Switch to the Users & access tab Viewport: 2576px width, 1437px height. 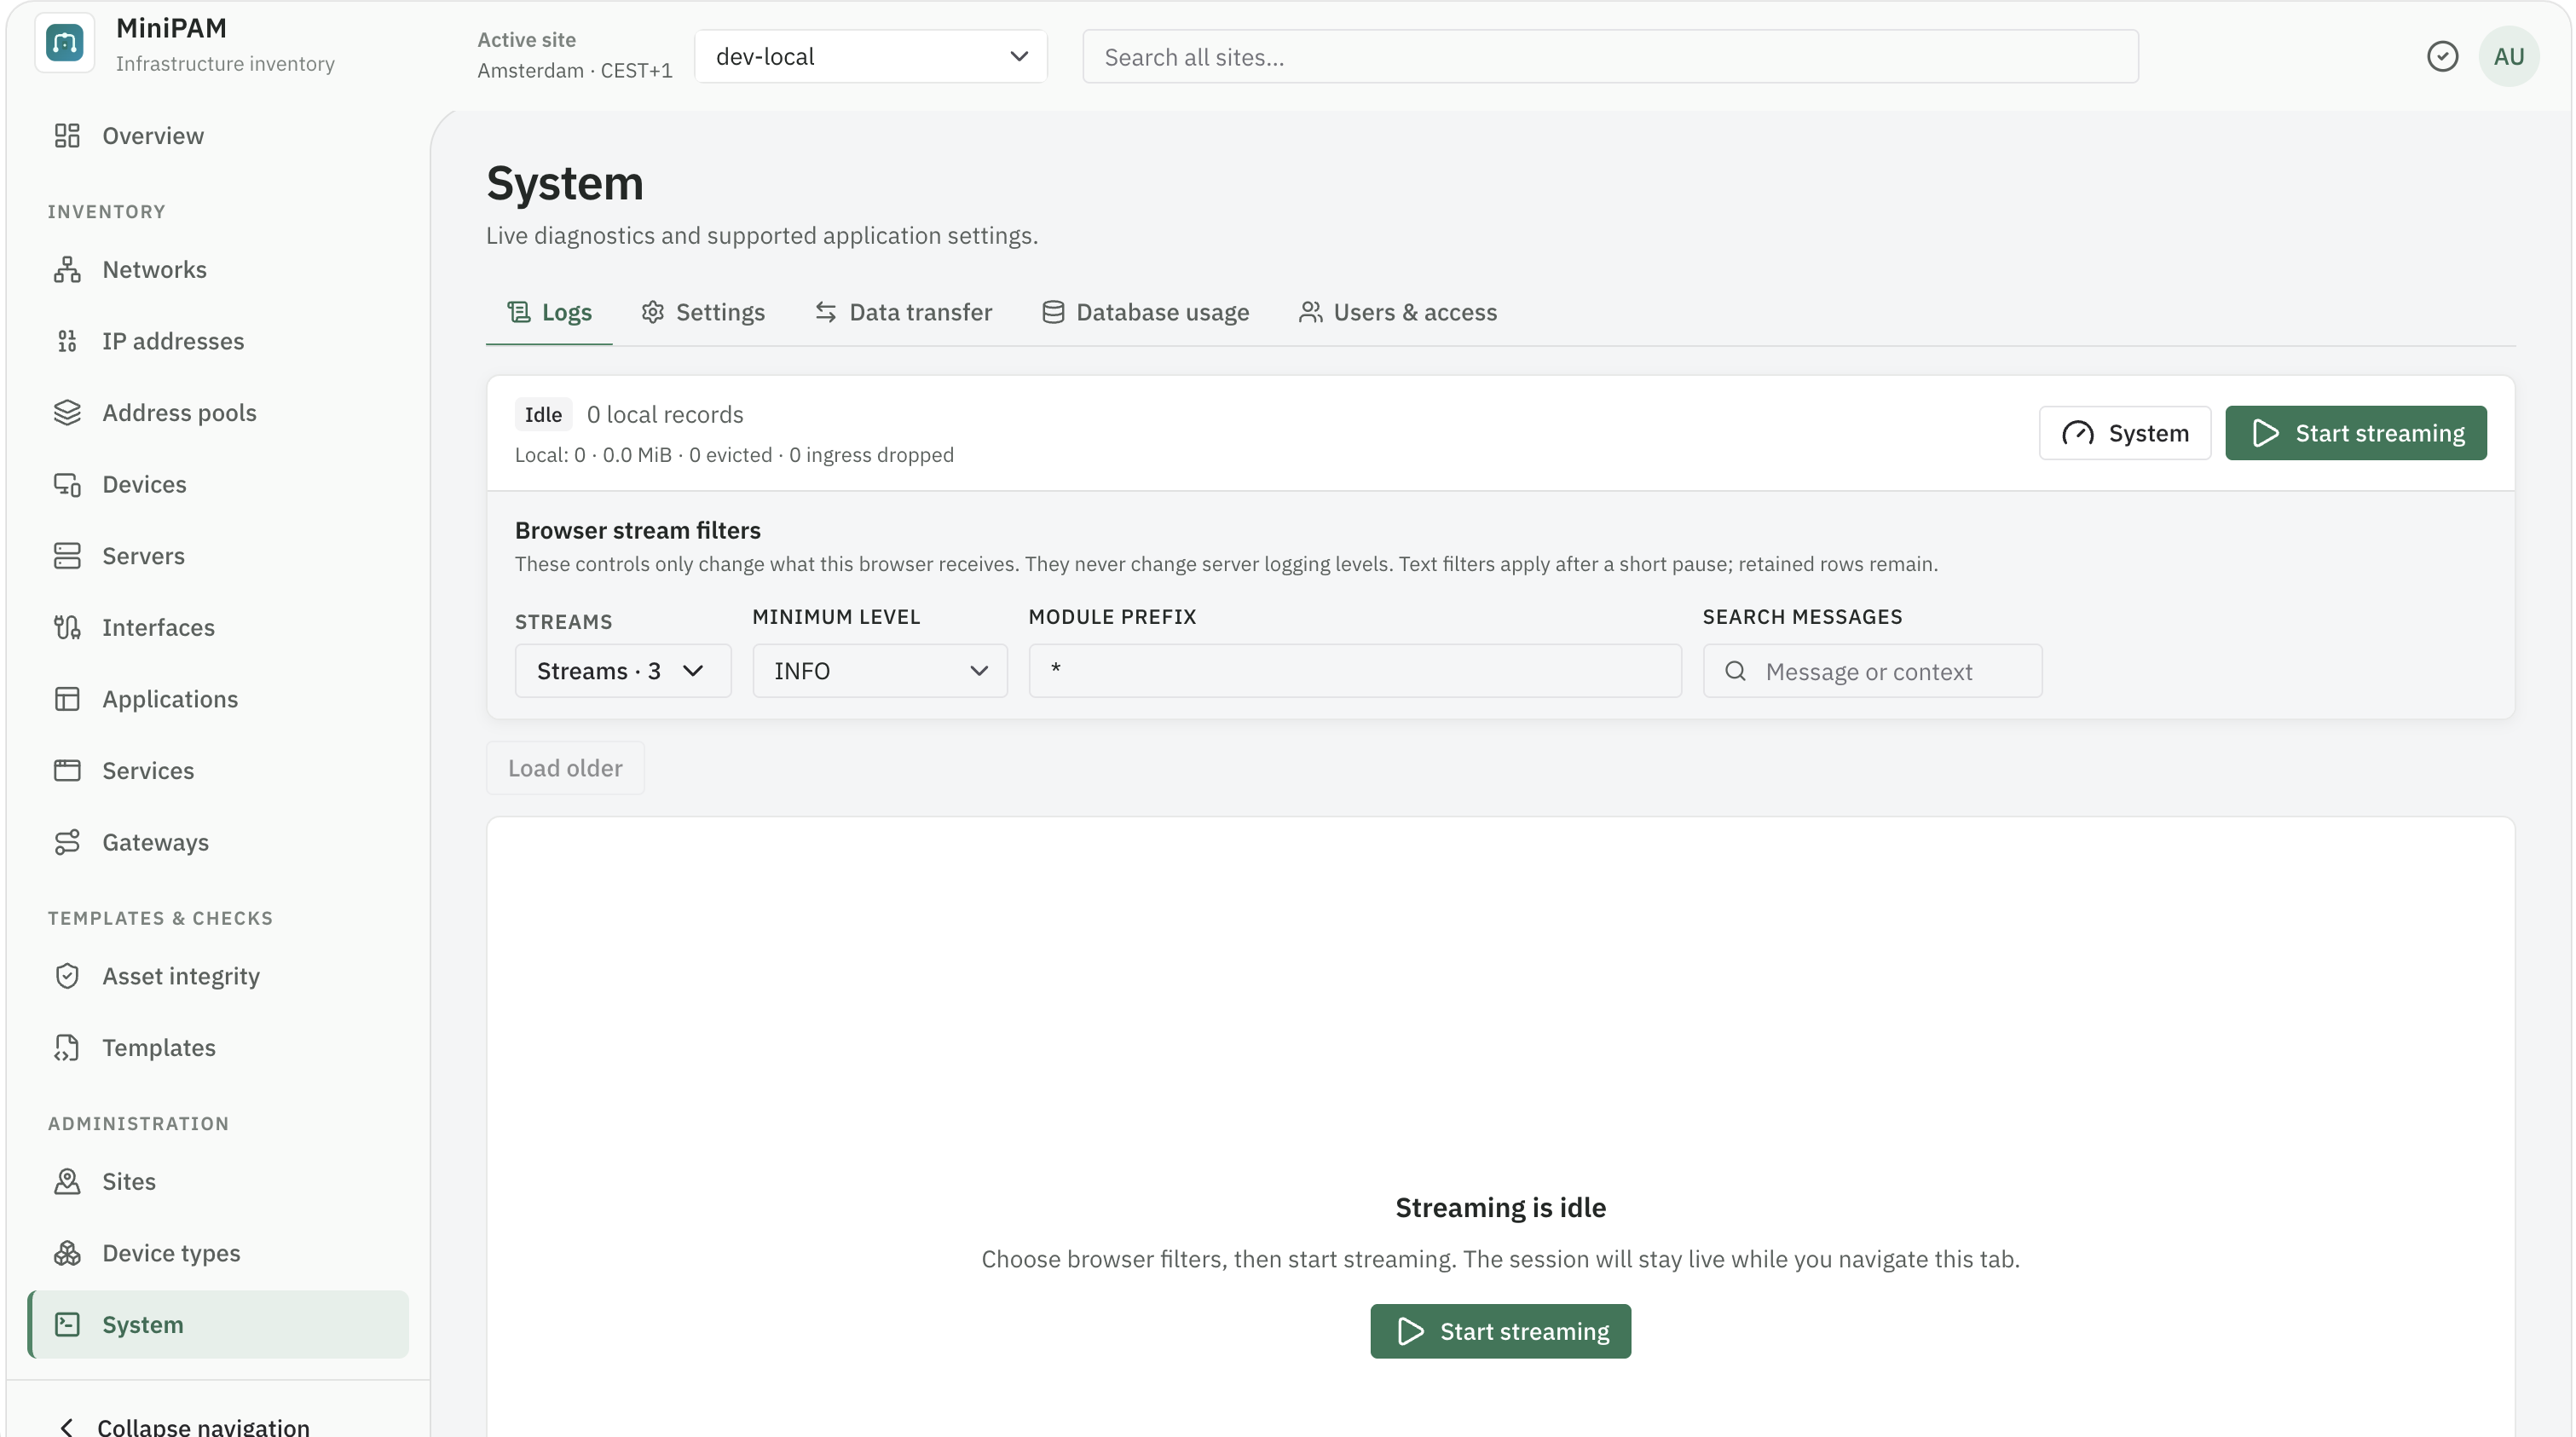(1398, 313)
